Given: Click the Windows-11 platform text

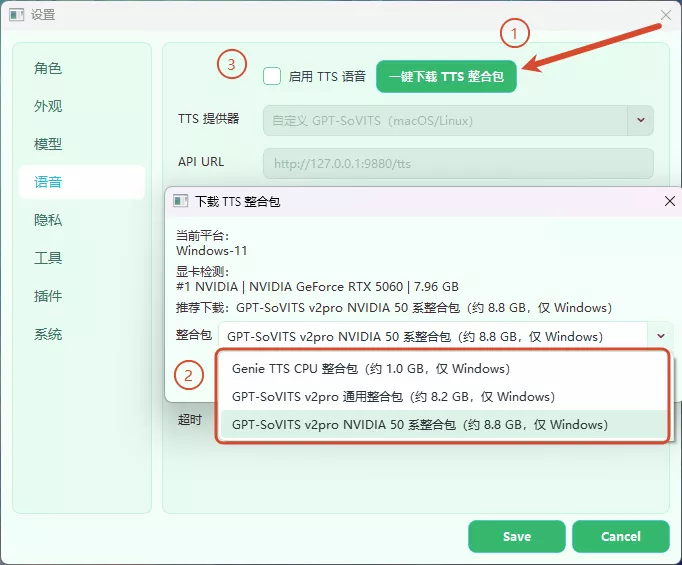Looking at the screenshot, I should 211,251.
